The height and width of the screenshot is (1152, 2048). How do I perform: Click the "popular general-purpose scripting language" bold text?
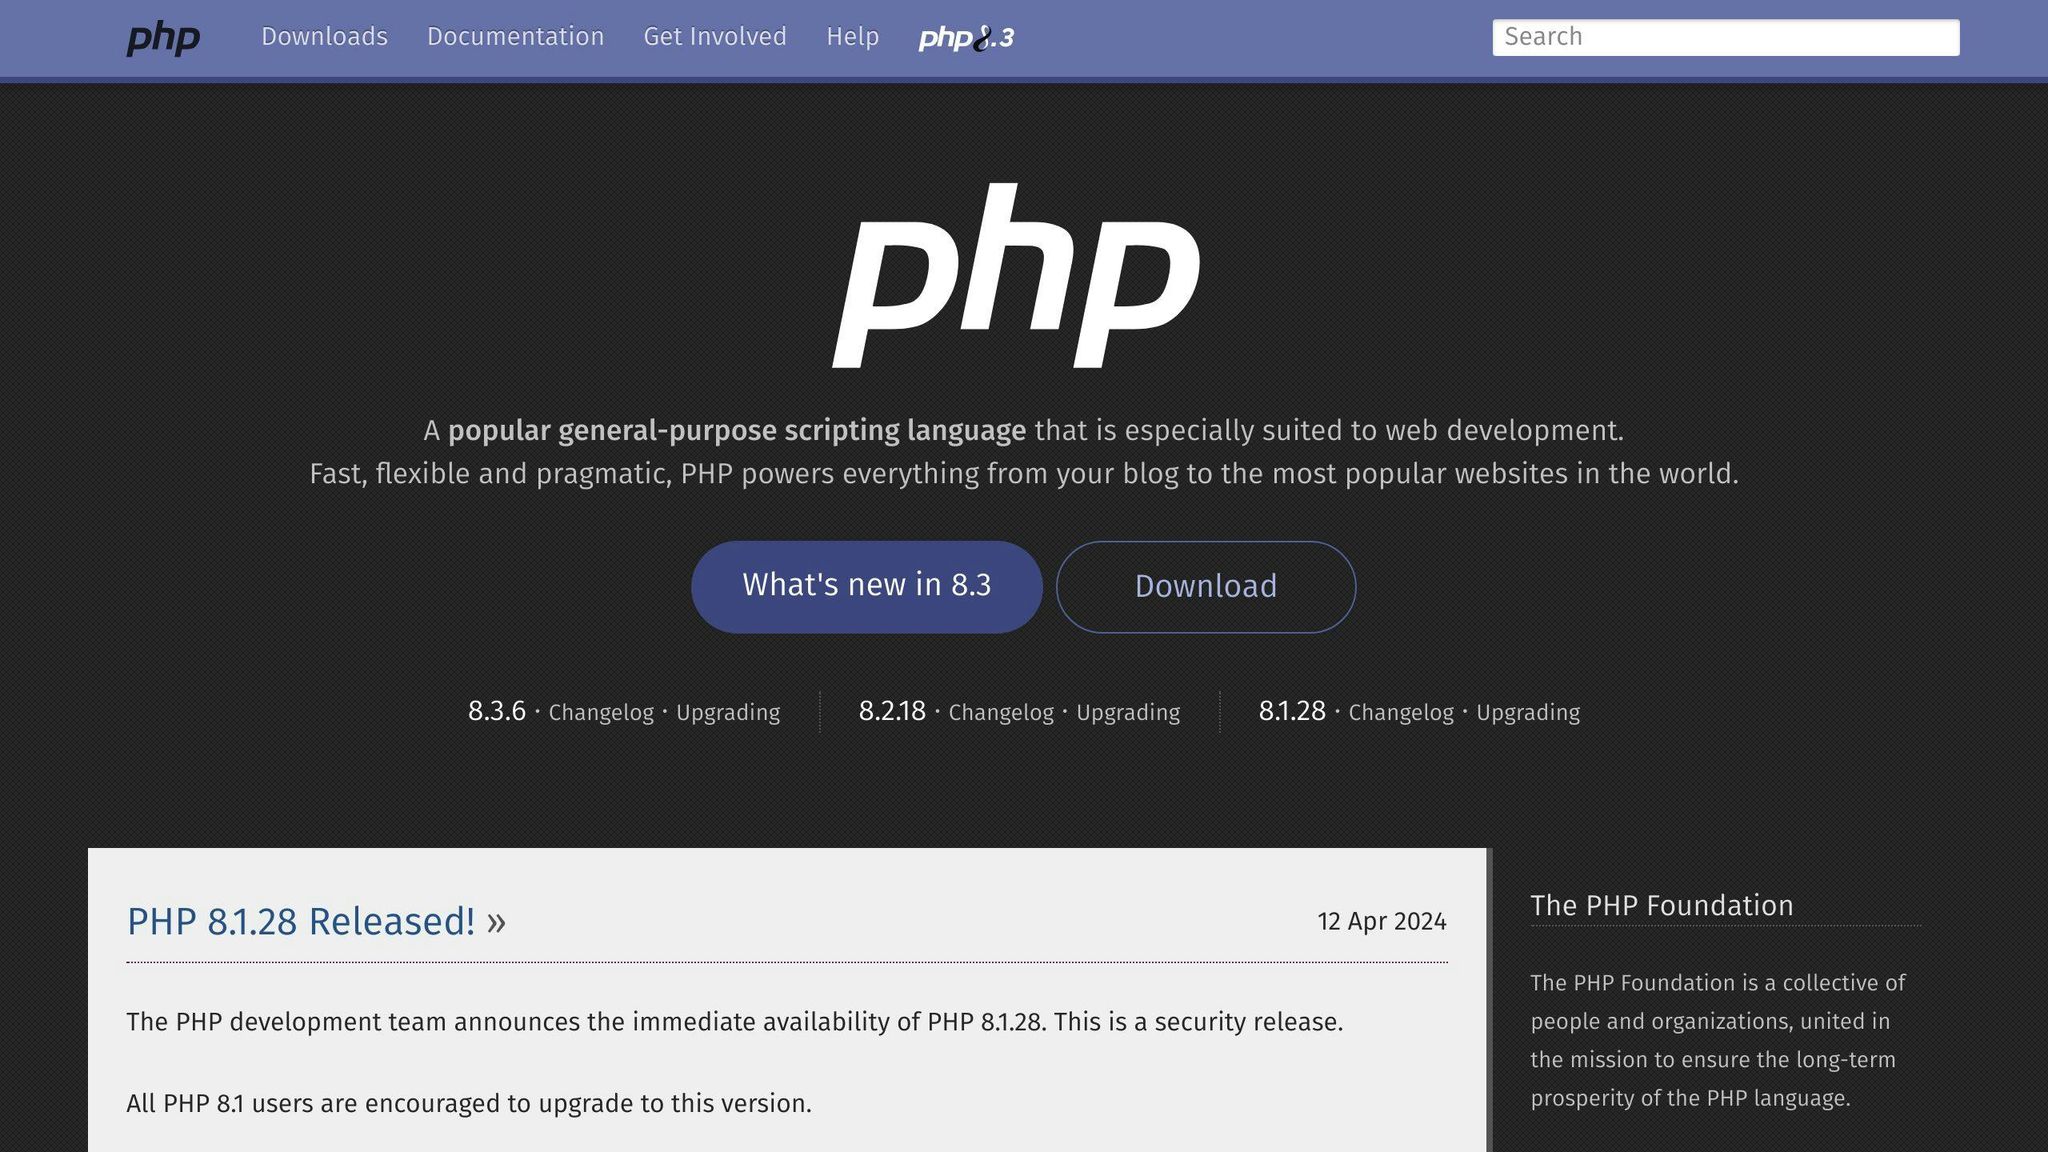737,431
